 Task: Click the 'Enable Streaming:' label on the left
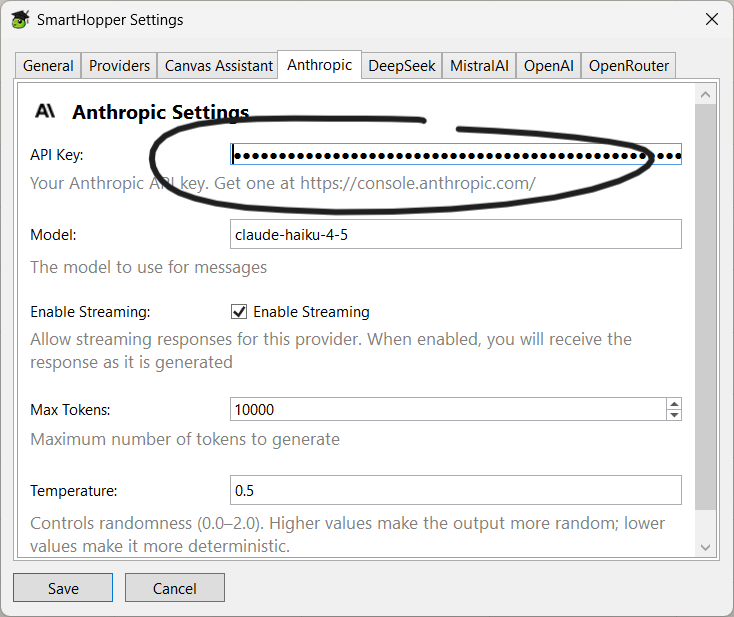(x=90, y=312)
